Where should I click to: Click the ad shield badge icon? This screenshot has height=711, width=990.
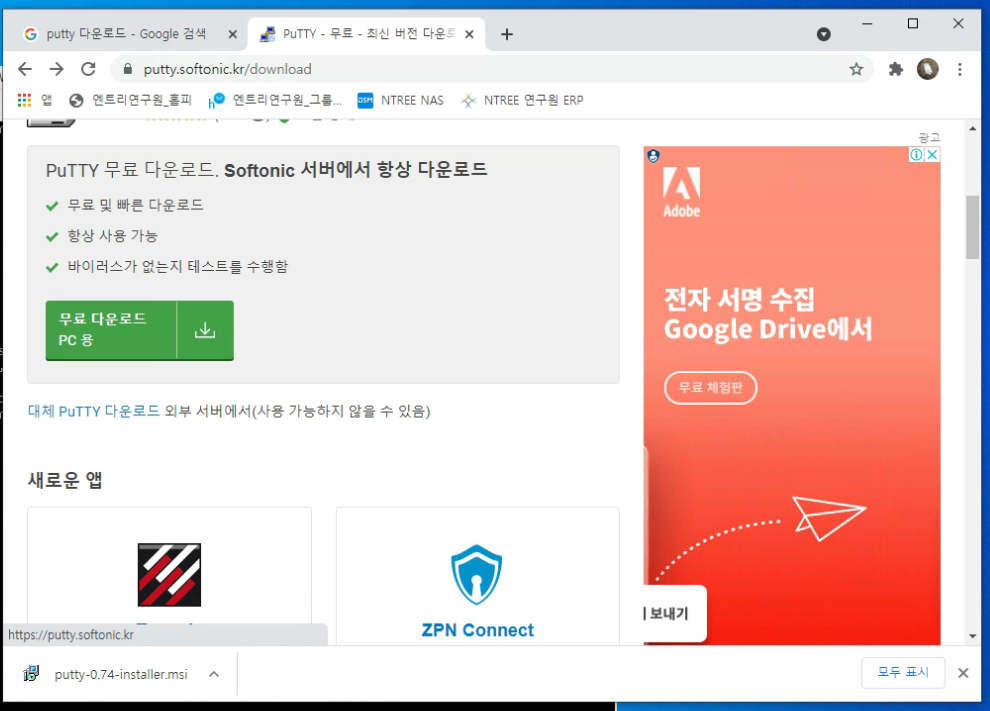pos(653,156)
